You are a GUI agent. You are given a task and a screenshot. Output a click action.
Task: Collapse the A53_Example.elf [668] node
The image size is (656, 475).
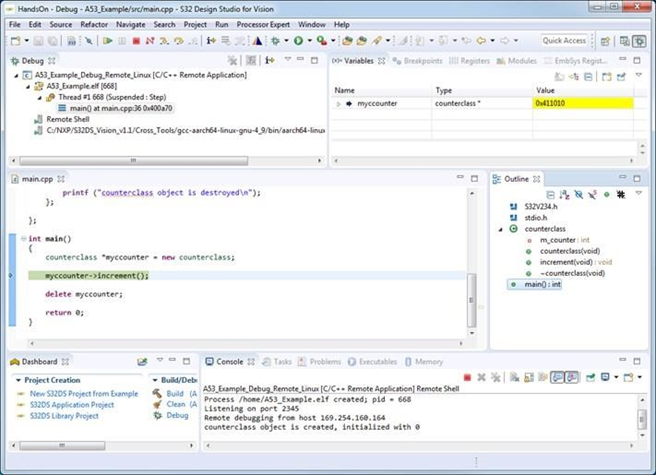[x=28, y=87]
